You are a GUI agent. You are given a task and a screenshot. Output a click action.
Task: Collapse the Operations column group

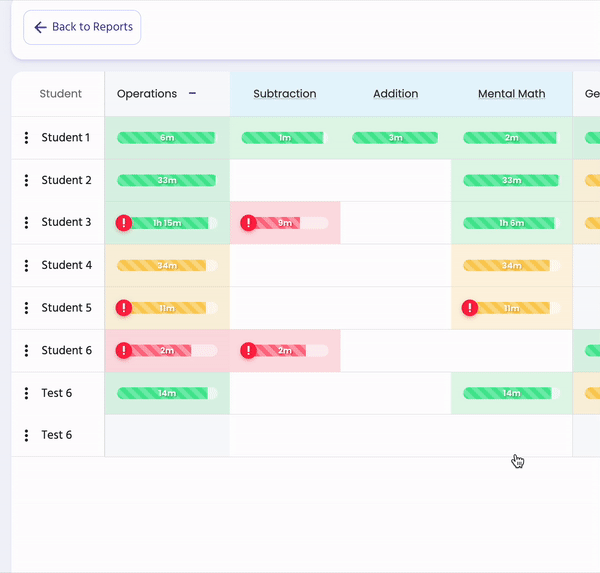tap(192, 93)
